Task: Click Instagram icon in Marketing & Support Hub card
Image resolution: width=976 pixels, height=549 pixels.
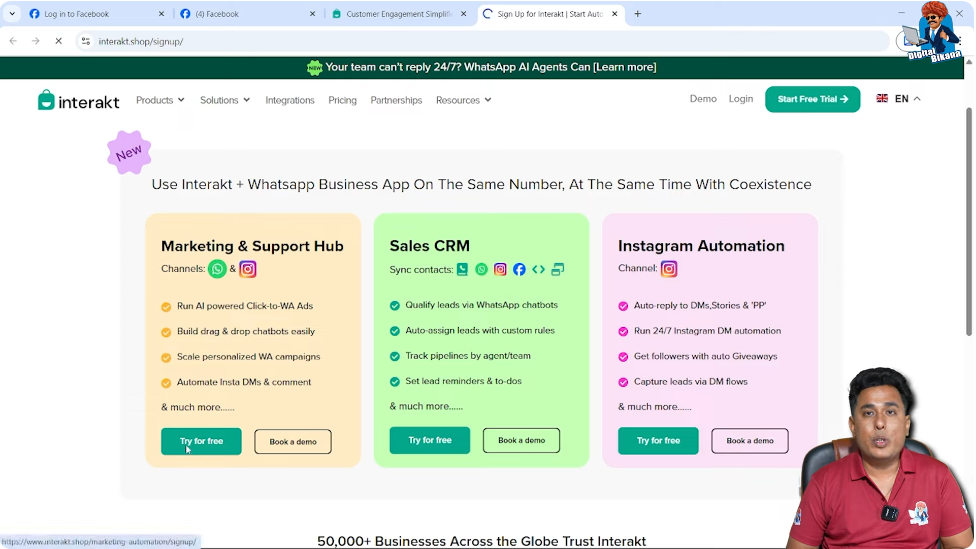Action: 248,269
